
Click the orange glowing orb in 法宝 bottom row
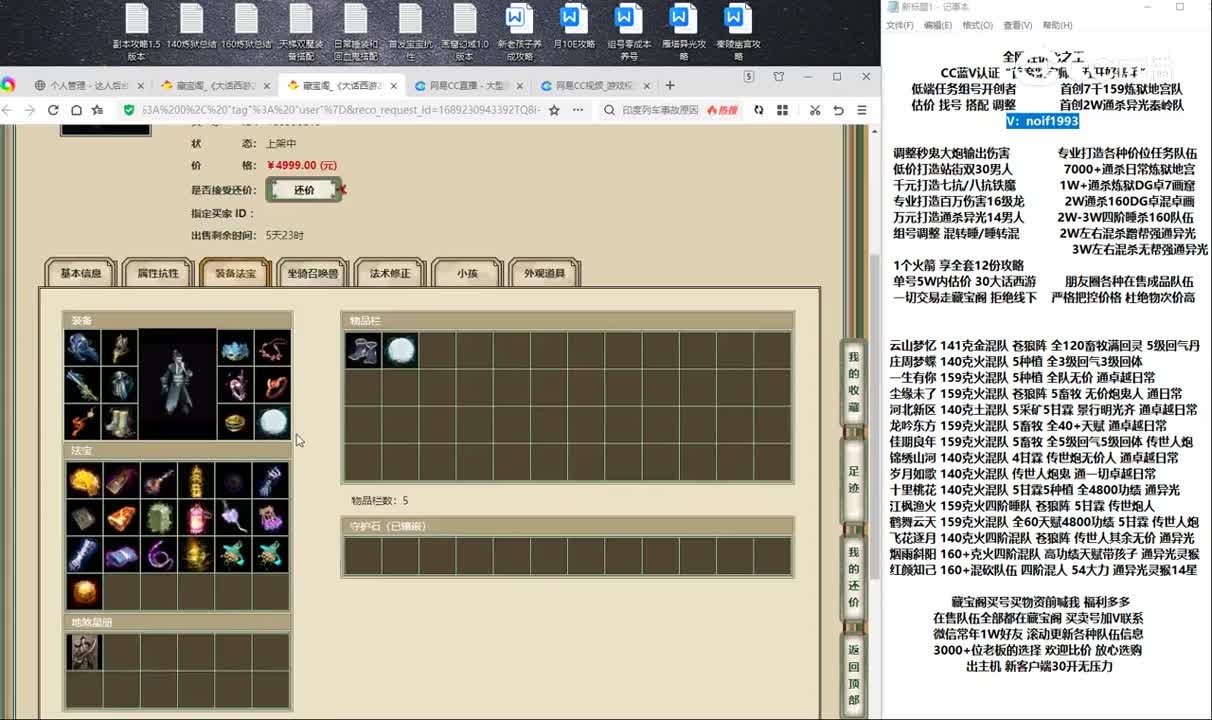(x=84, y=592)
